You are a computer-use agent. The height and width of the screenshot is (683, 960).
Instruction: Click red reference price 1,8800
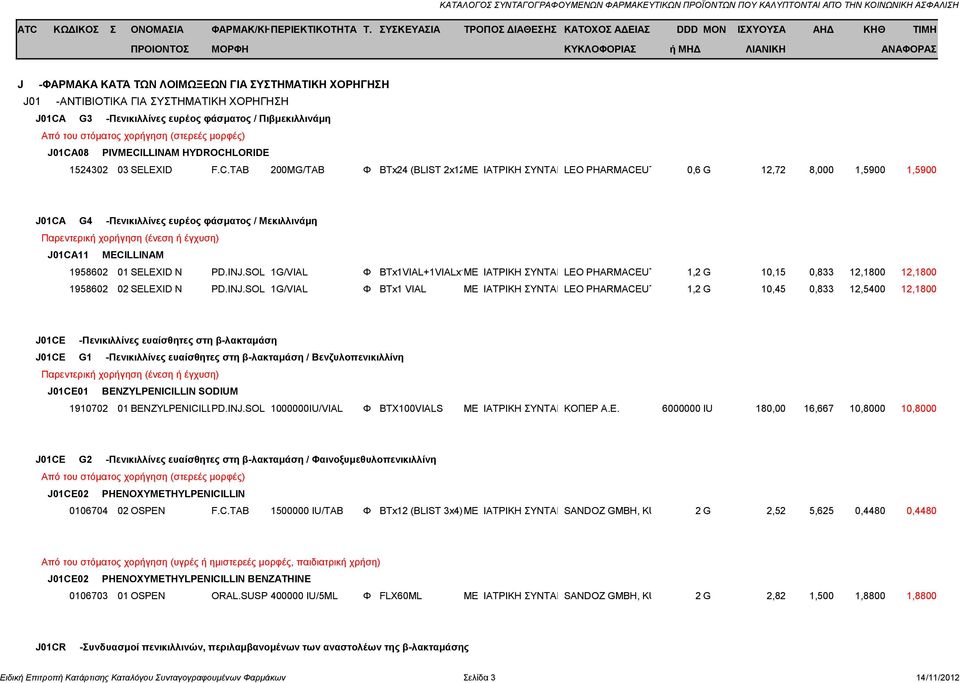(921, 596)
